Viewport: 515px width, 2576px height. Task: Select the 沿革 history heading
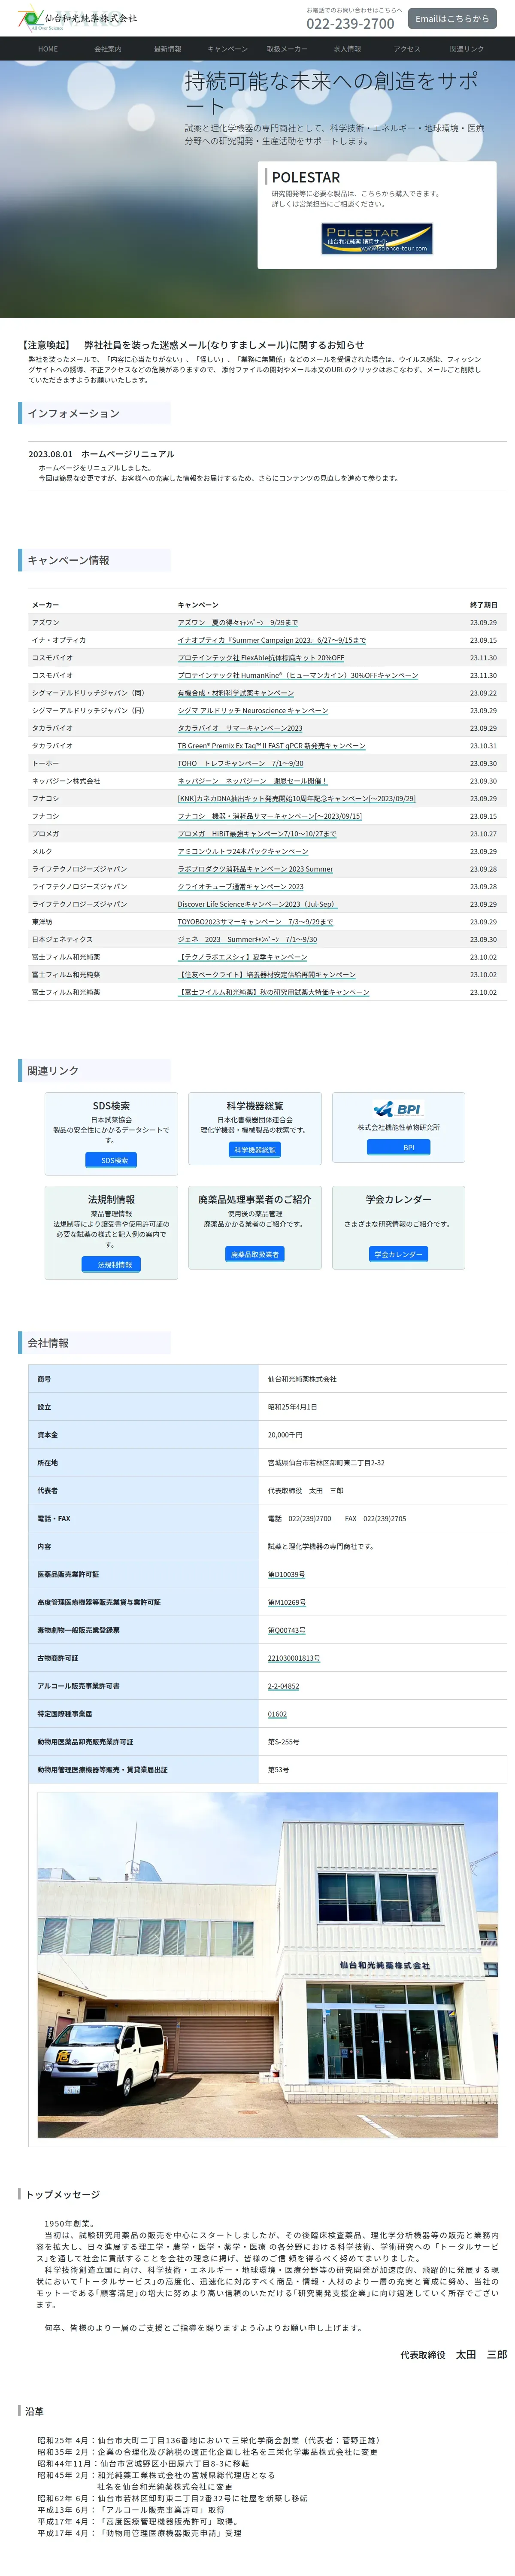[x=34, y=2411]
